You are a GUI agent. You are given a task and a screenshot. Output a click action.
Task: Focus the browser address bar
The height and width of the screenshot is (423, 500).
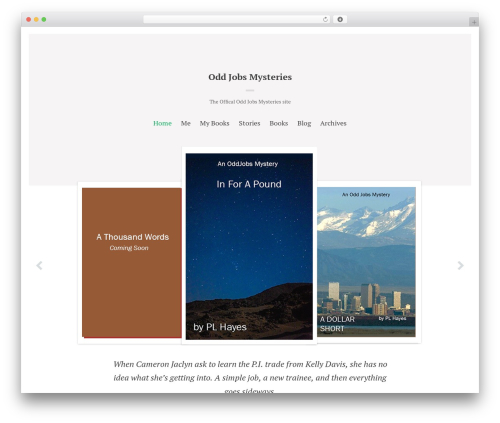click(237, 20)
